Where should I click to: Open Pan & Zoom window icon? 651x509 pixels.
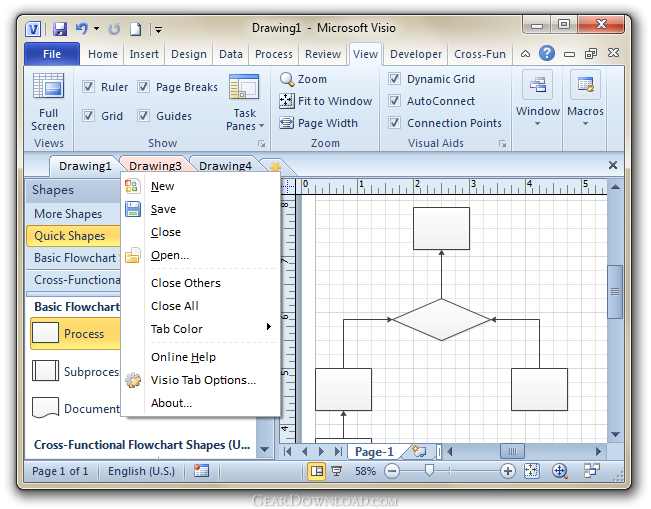click(560, 471)
